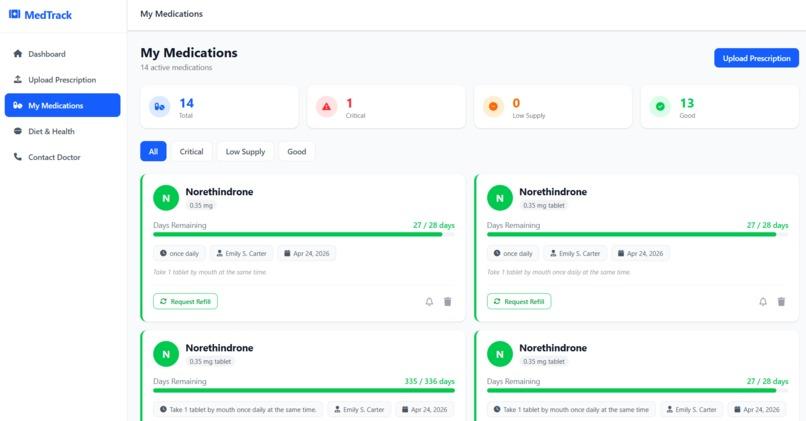
Task: Click N avatar on '0.35 mg tablet' card with 'once daily' chip
Action: pos(500,198)
